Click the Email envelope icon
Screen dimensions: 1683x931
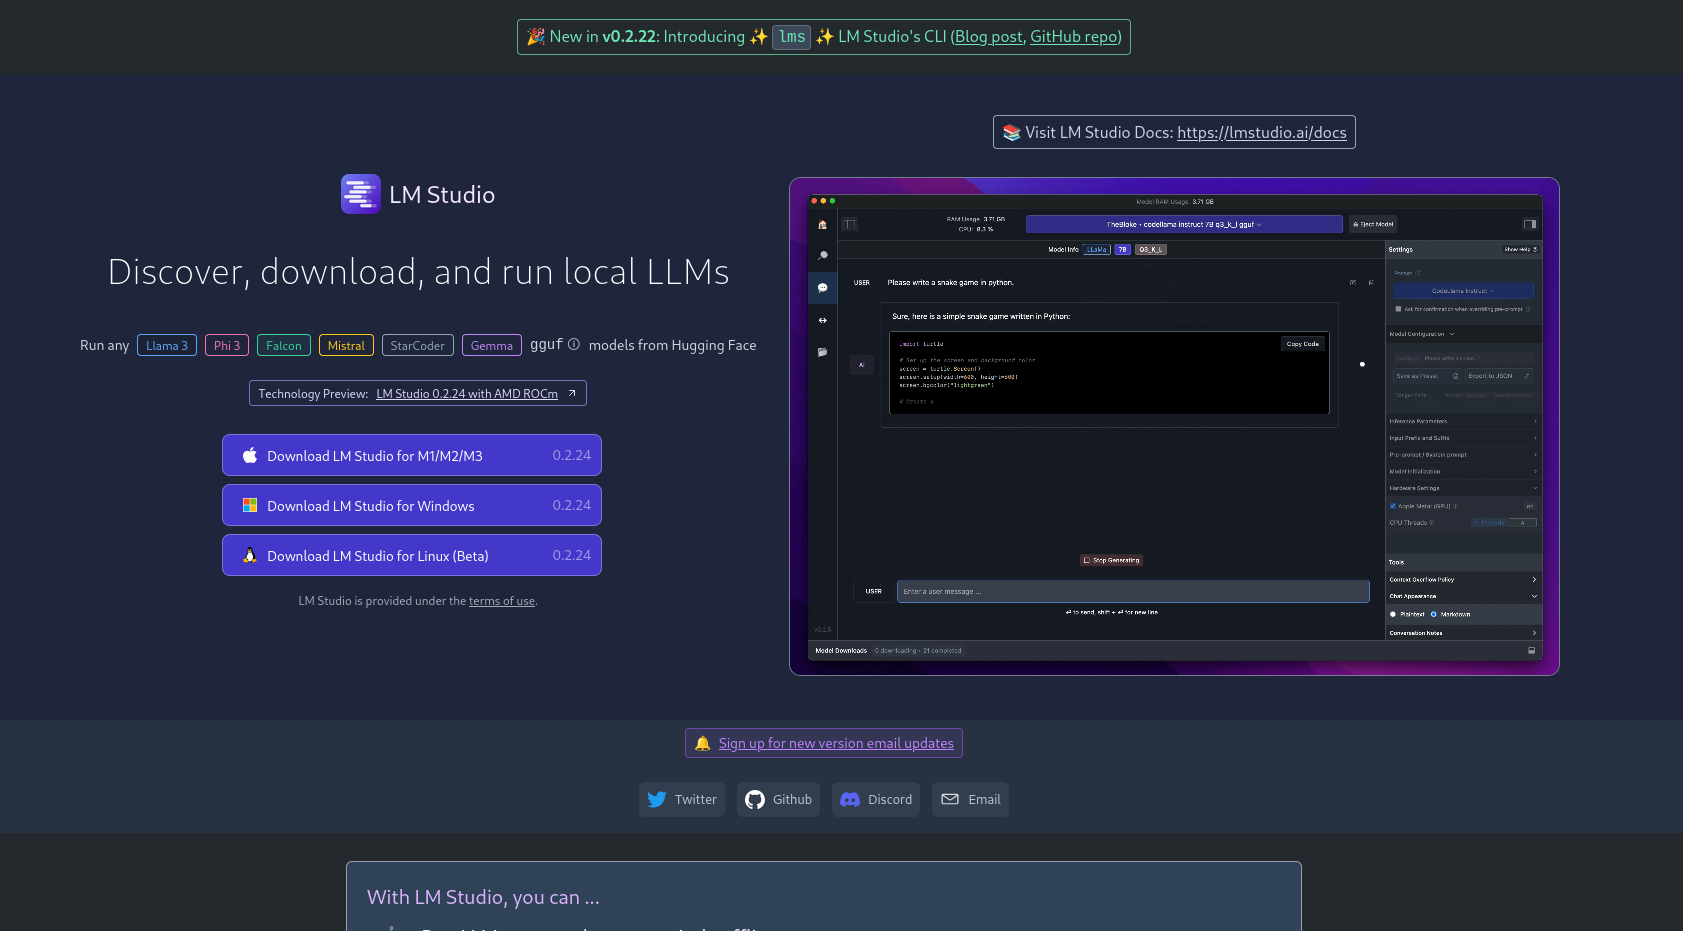950,799
